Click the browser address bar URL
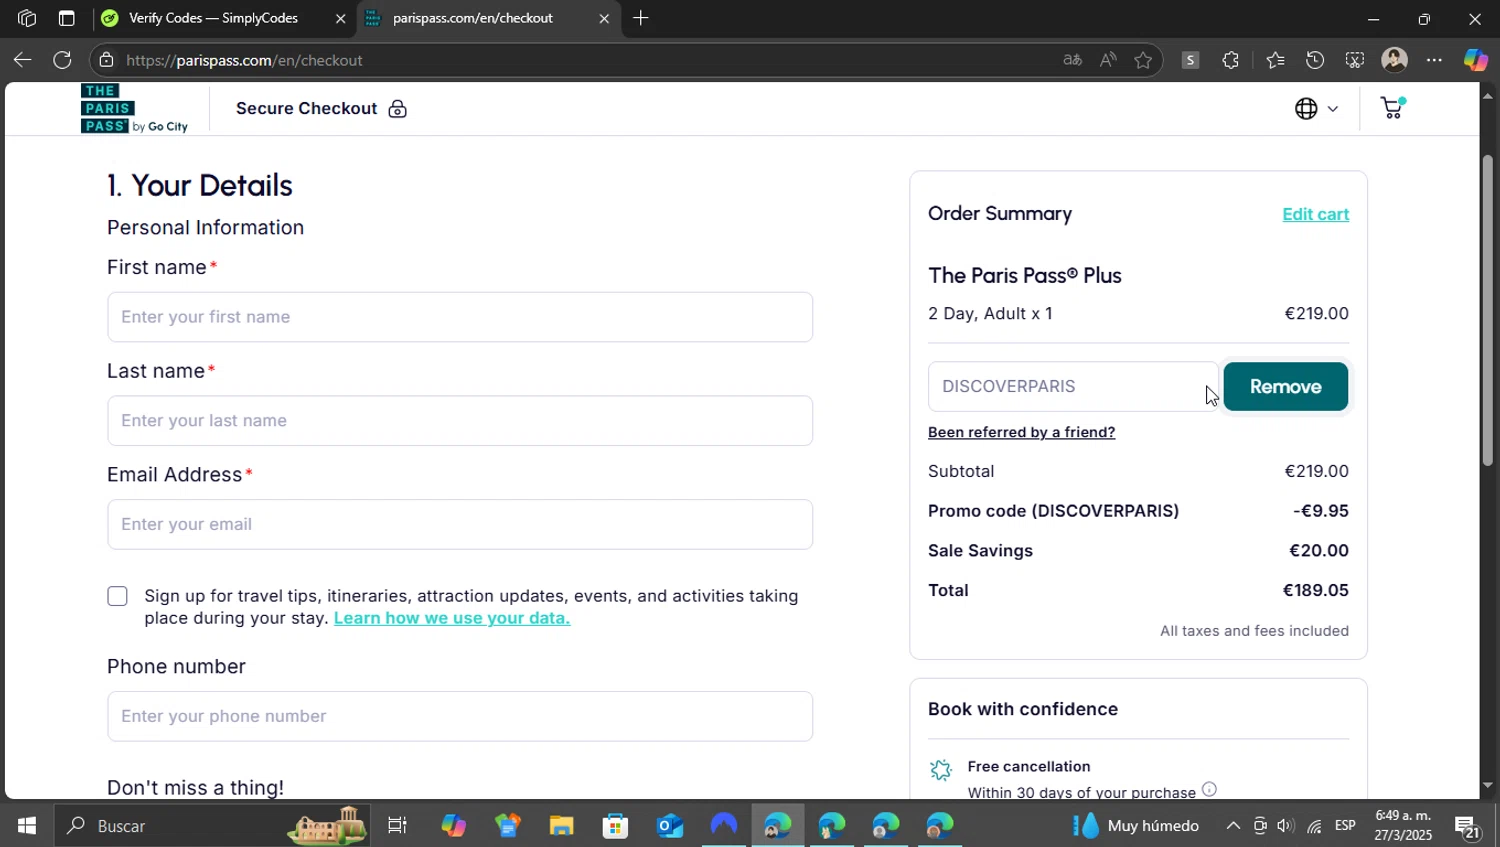1500x847 pixels. (244, 60)
